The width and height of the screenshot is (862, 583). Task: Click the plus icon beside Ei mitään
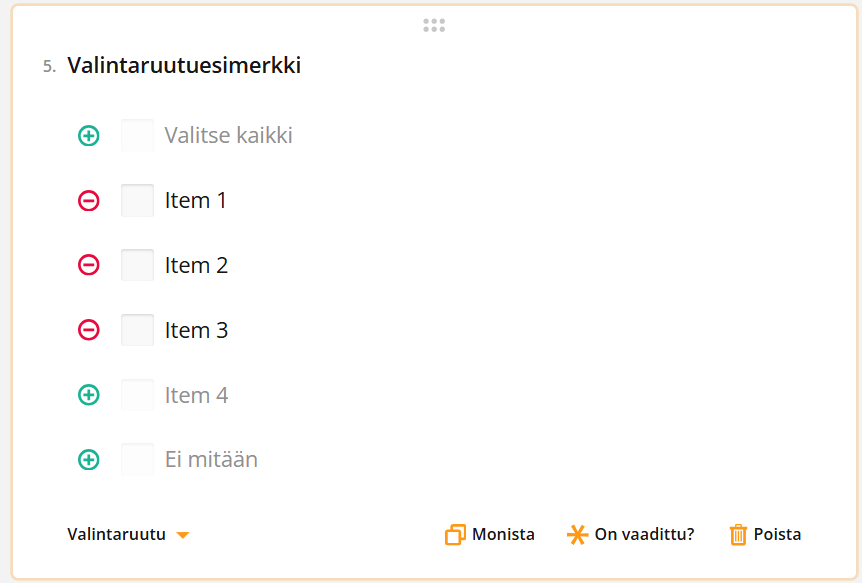coord(88,459)
